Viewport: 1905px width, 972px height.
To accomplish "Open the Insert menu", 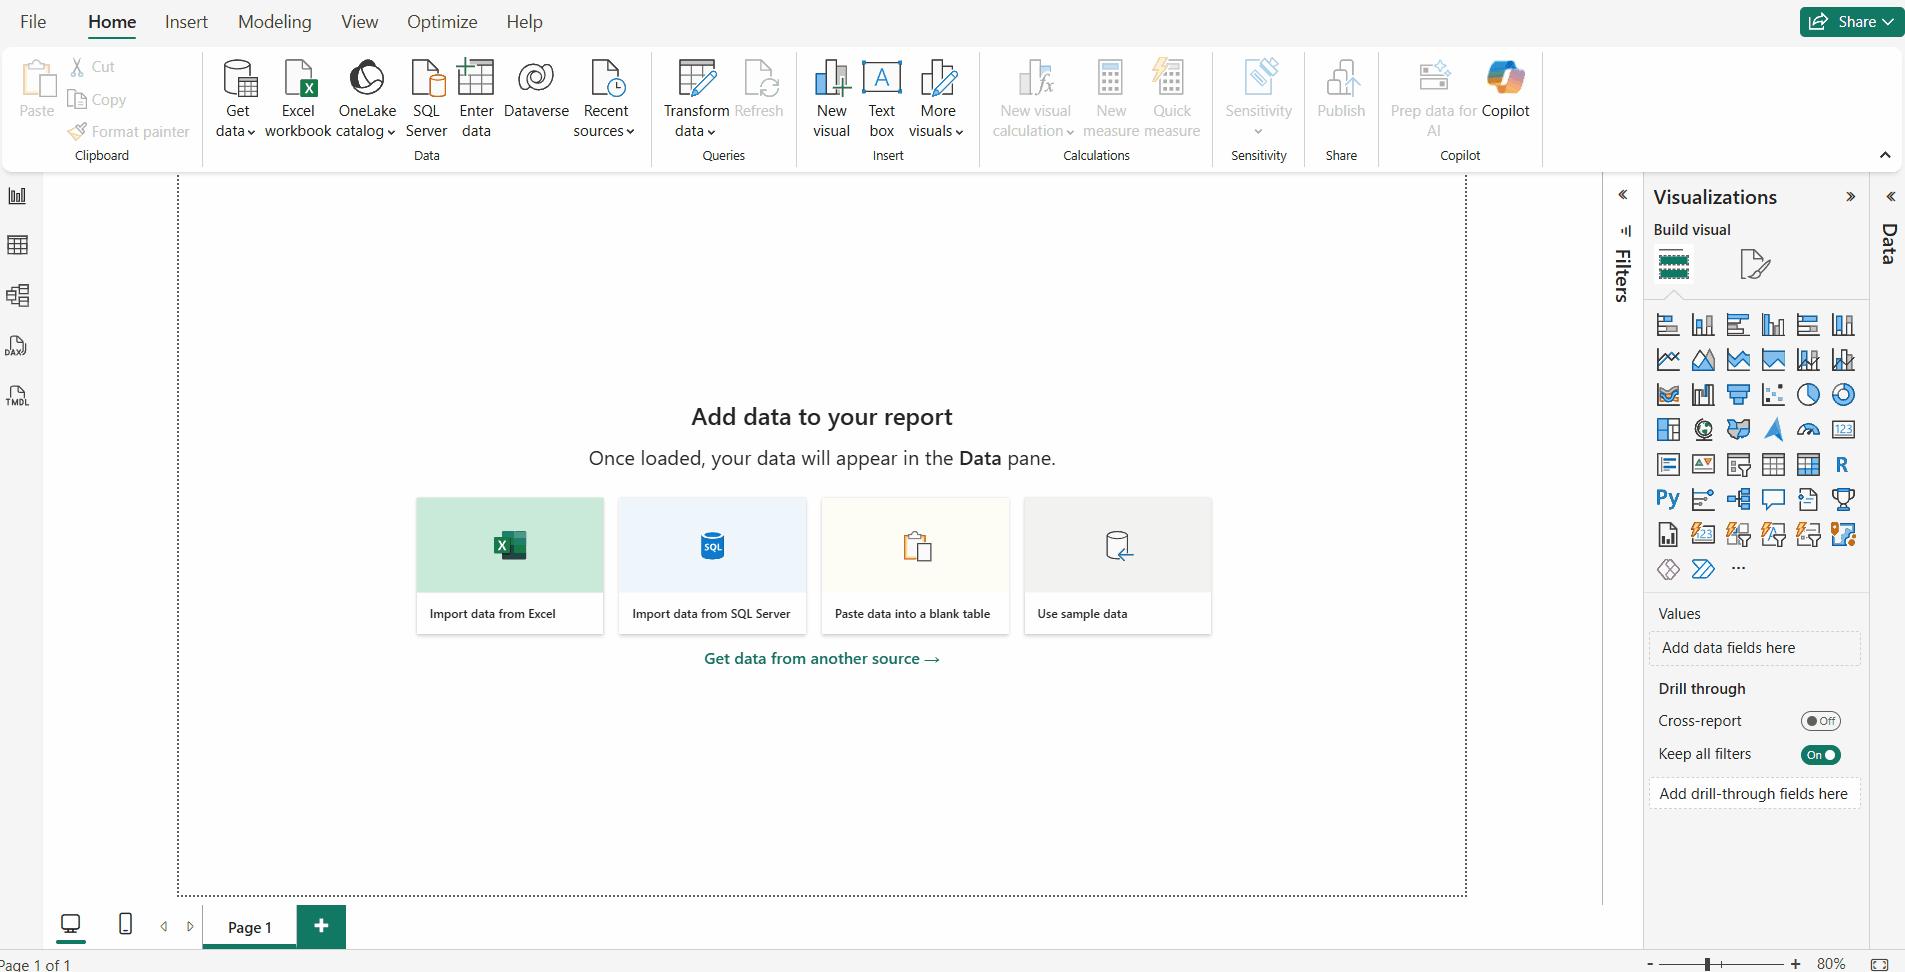I will pyautogui.click(x=186, y=21).
